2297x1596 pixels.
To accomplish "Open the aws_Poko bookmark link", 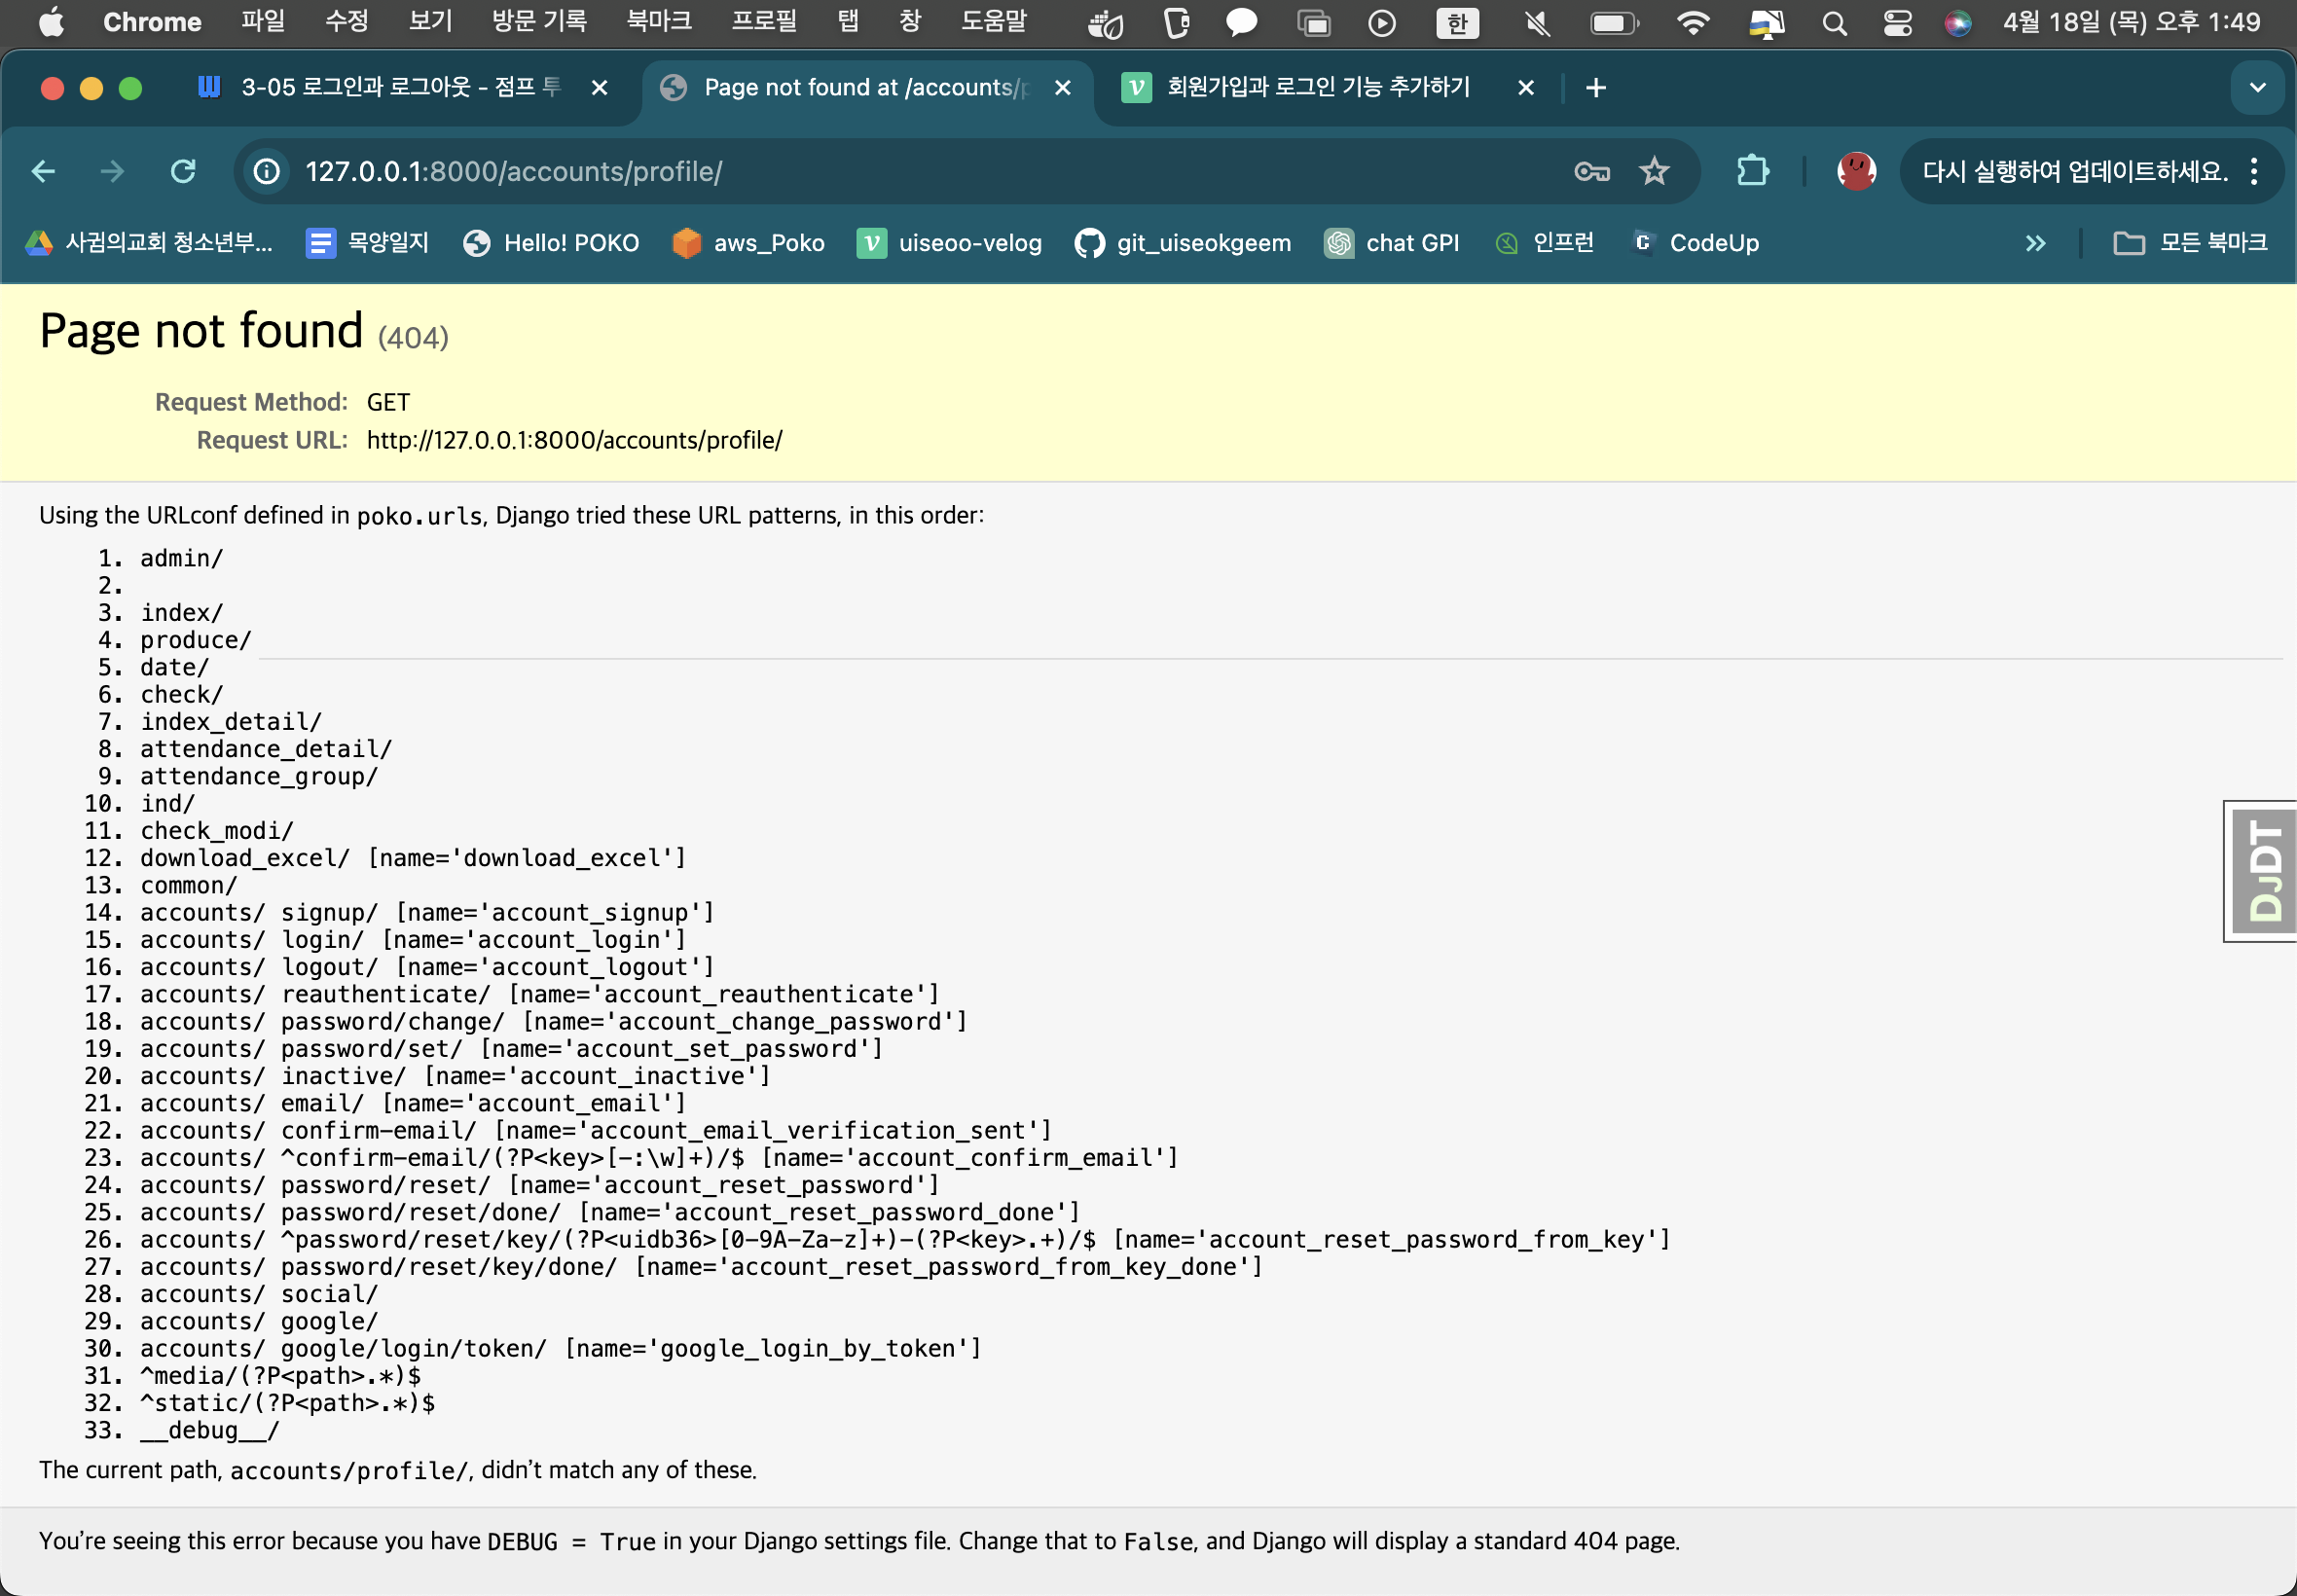I will 749,243.
